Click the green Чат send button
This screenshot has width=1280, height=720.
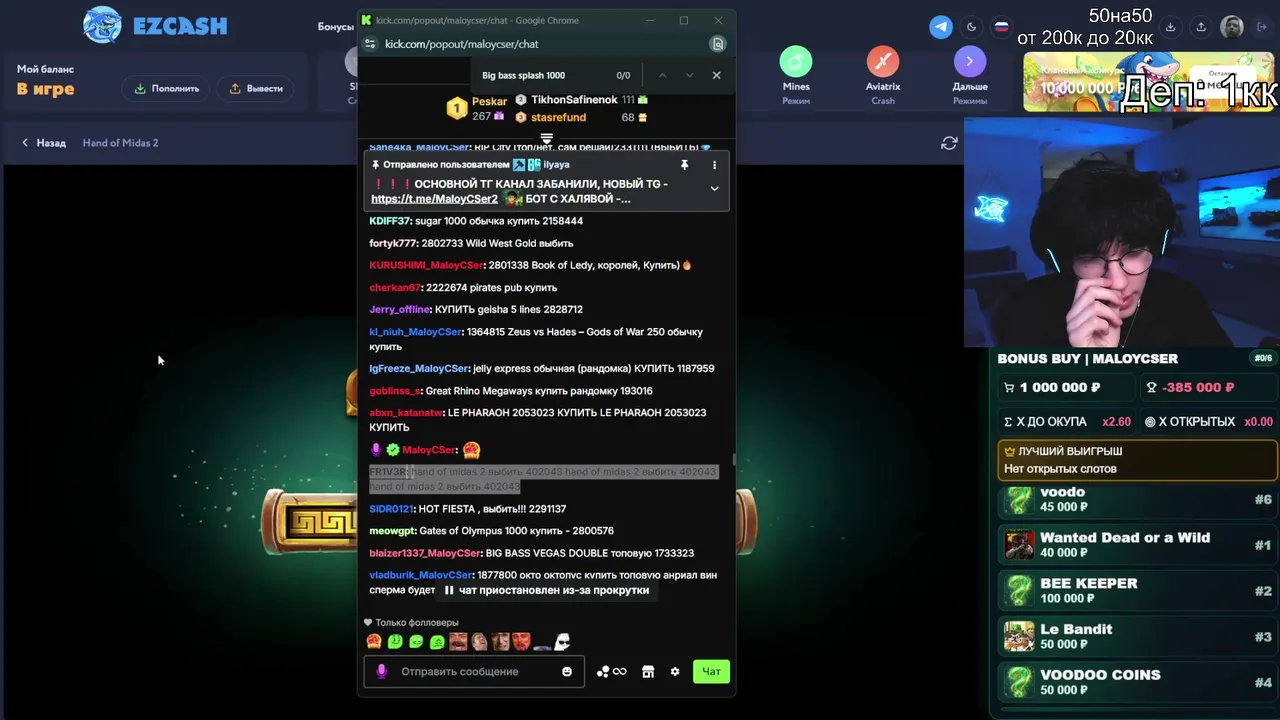point(711,671)
